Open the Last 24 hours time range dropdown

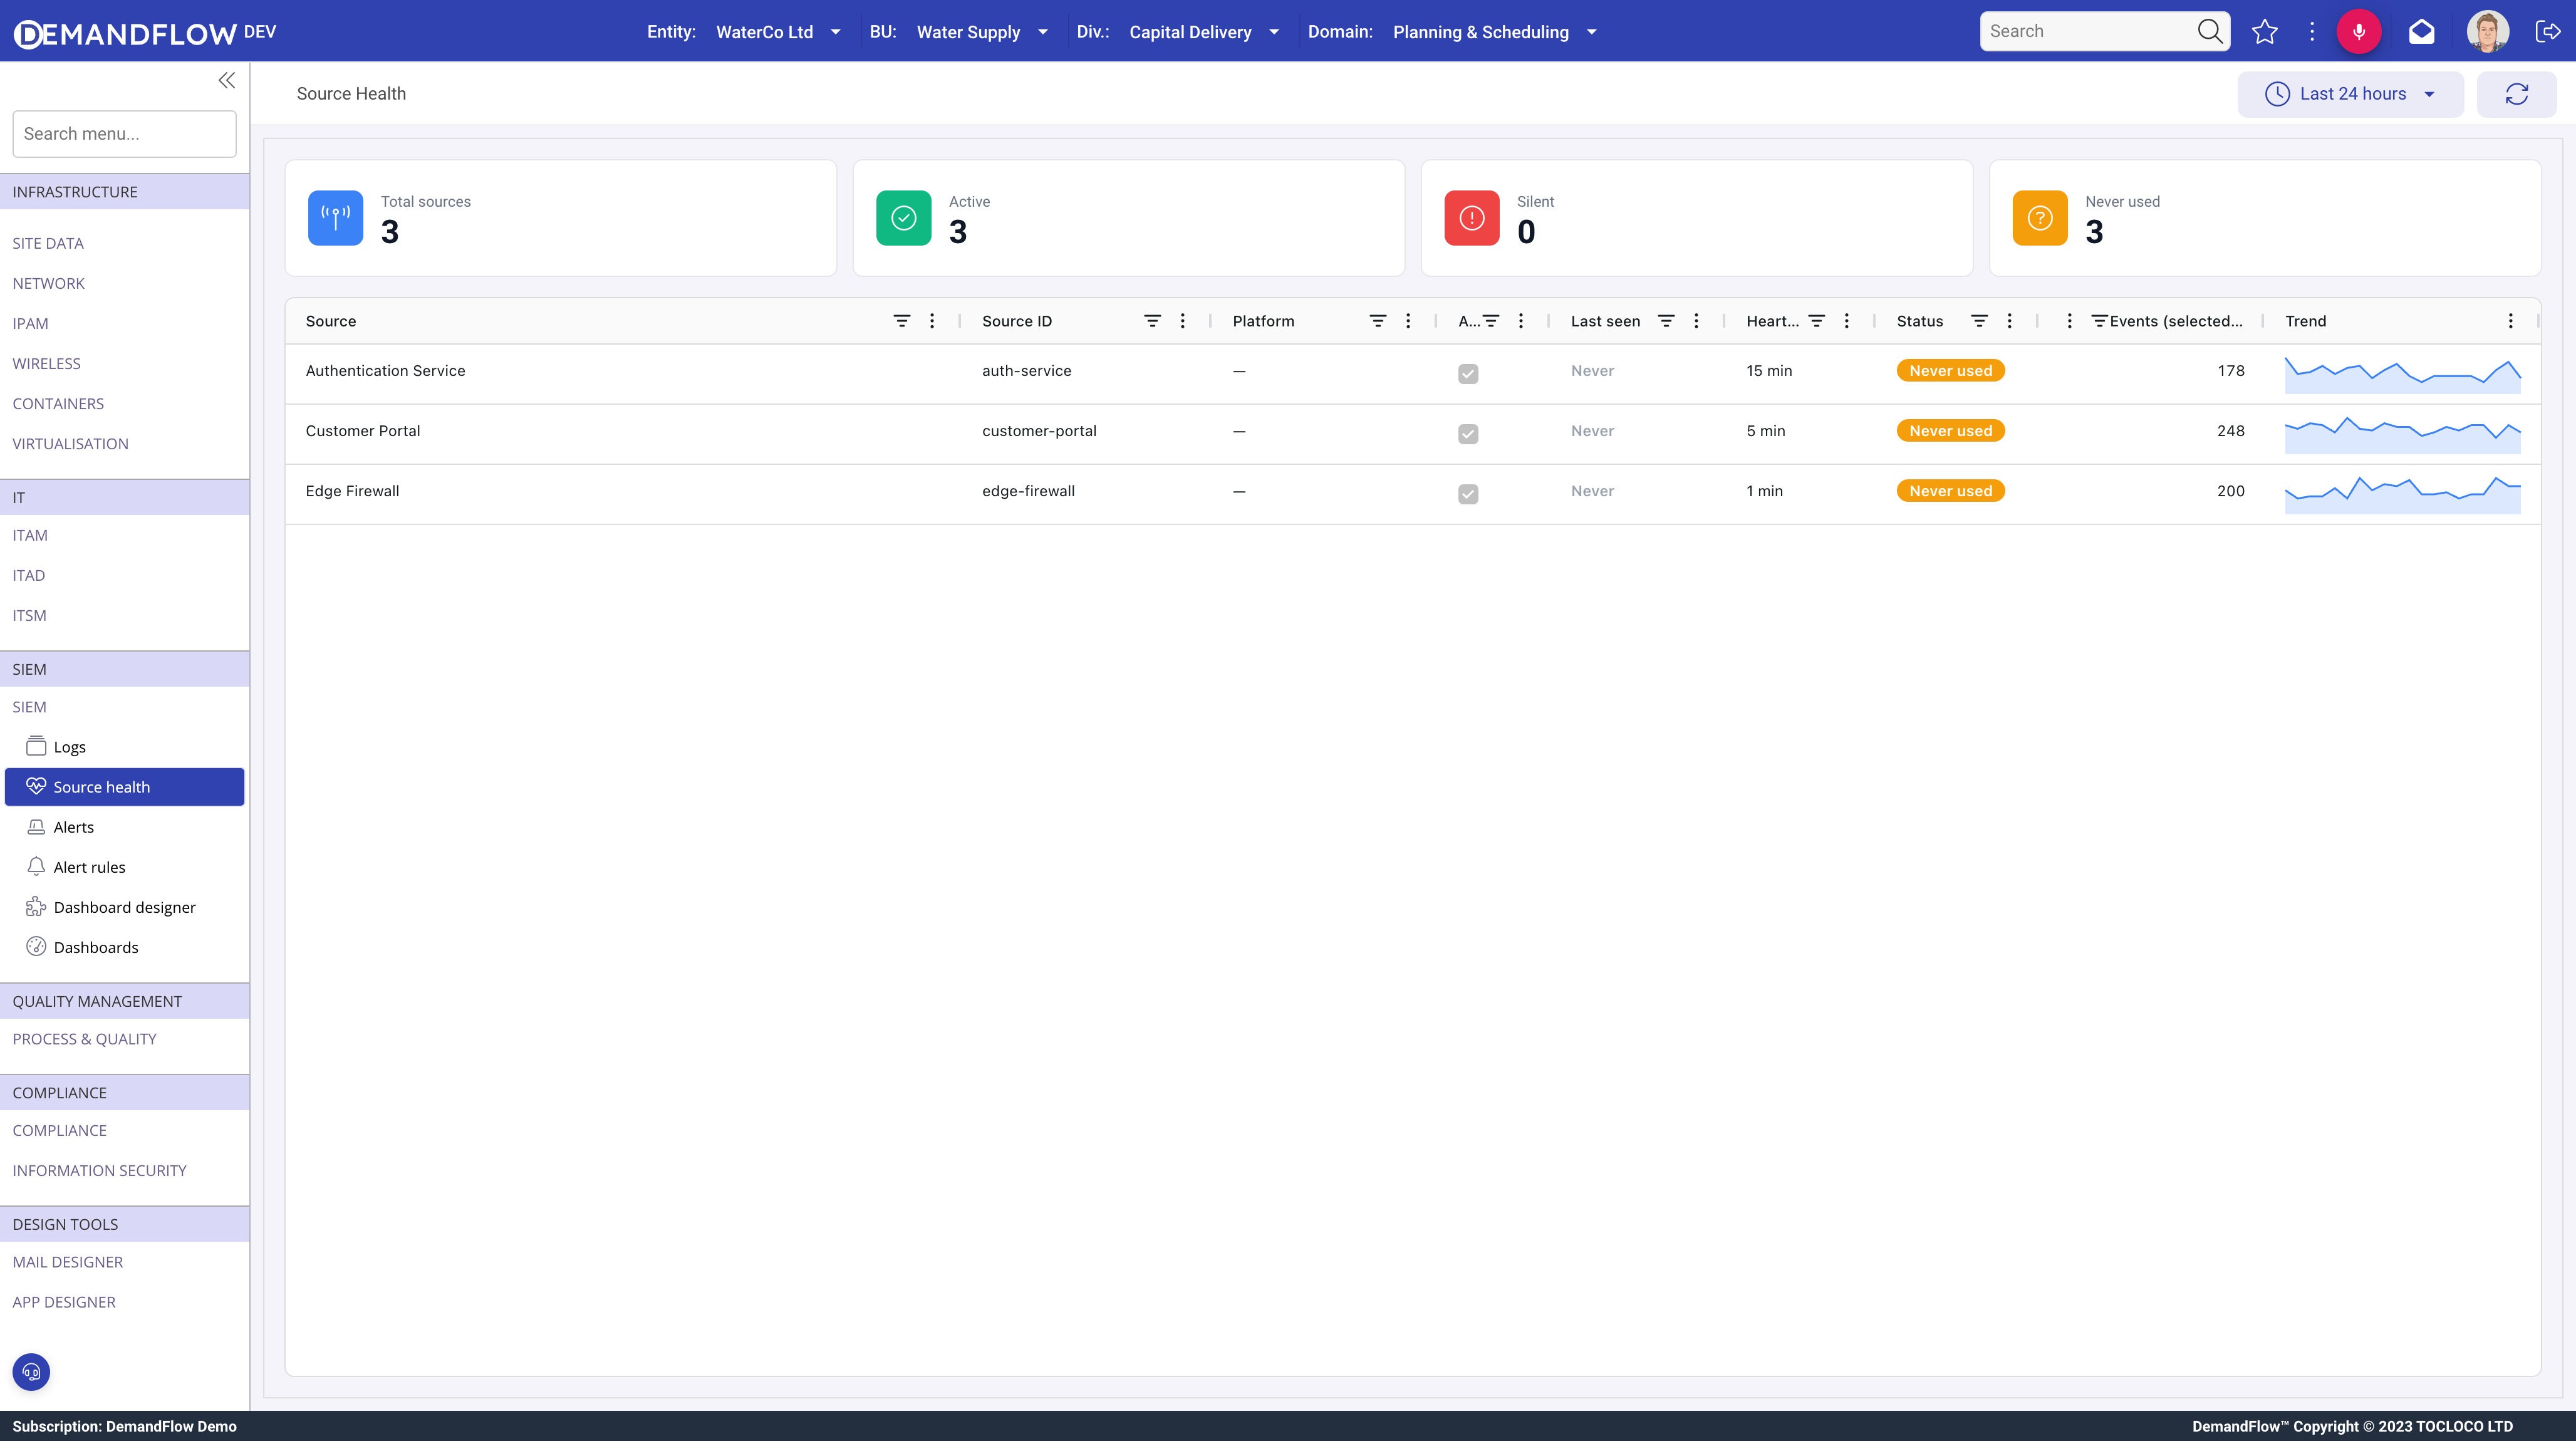click(2350, 93)
